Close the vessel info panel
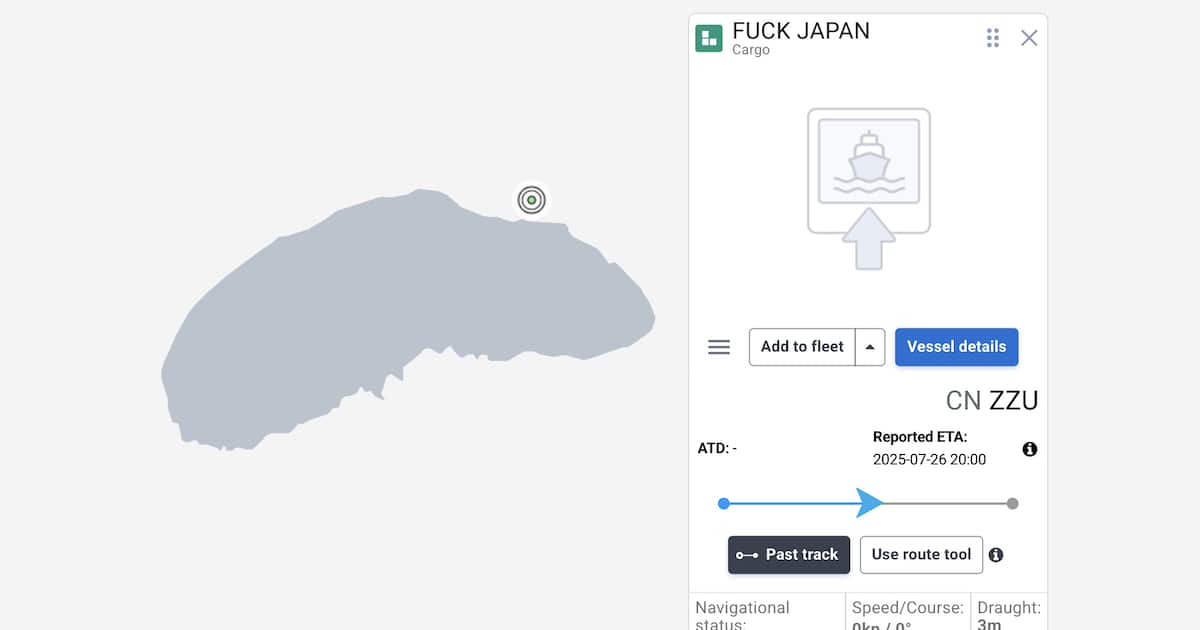The width and height of the screenshot is (1200, 630). tap(1029, 38)
